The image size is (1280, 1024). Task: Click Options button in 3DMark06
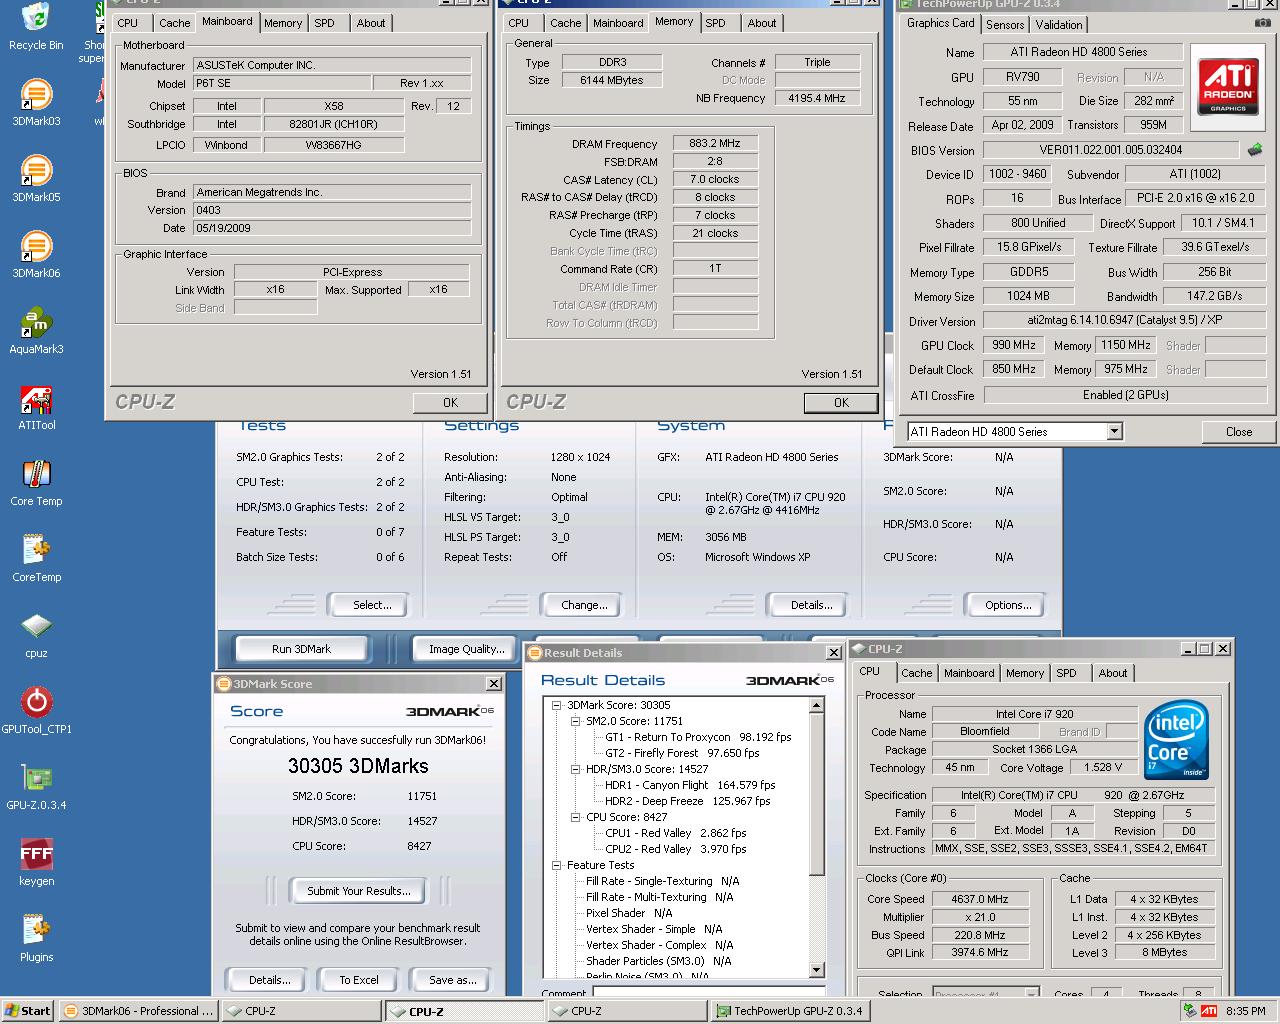[x=1008, y=605]
